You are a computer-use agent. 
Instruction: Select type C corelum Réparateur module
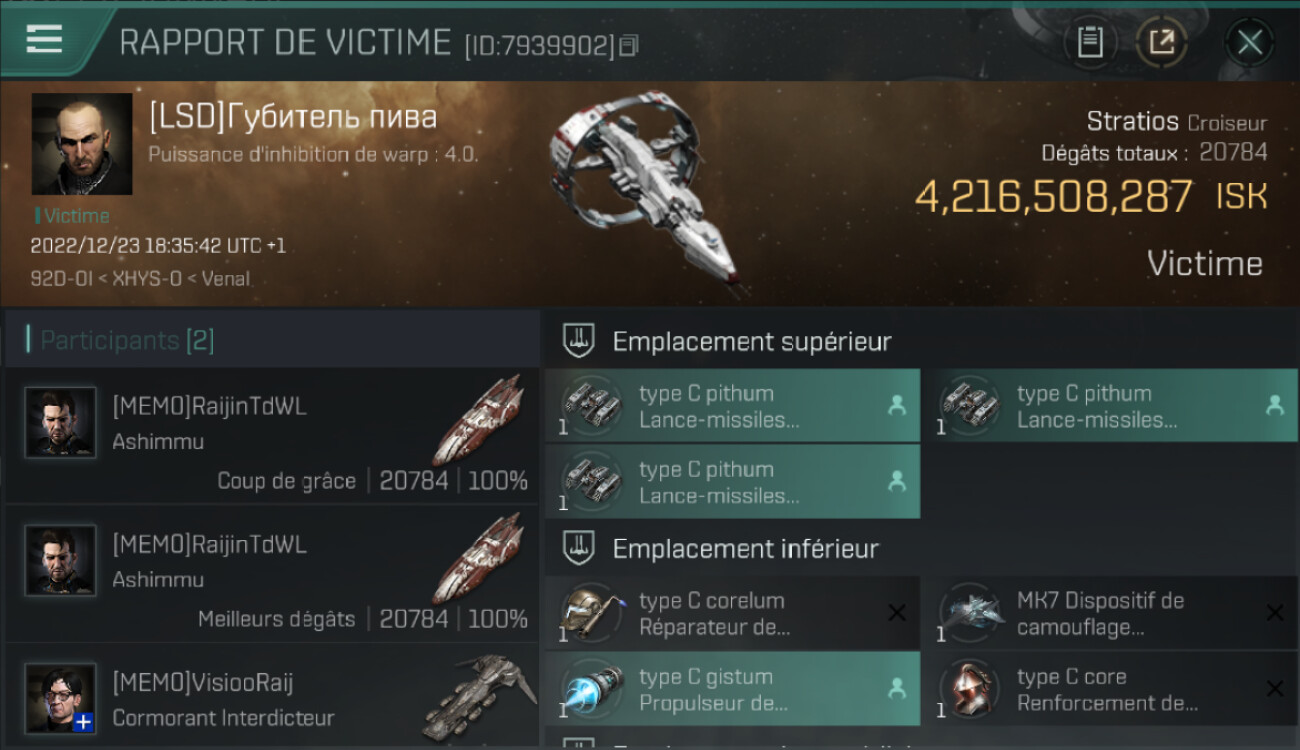(x=732, y=613)
